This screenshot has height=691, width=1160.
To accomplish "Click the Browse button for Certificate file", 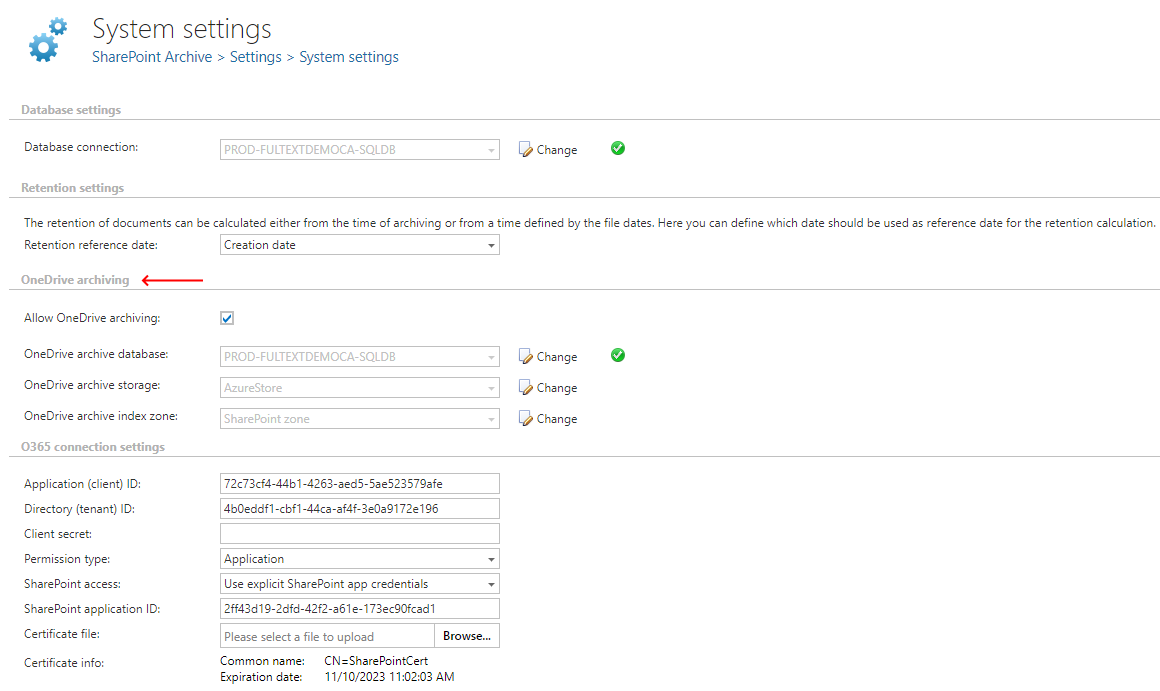I will click(466, 635).
